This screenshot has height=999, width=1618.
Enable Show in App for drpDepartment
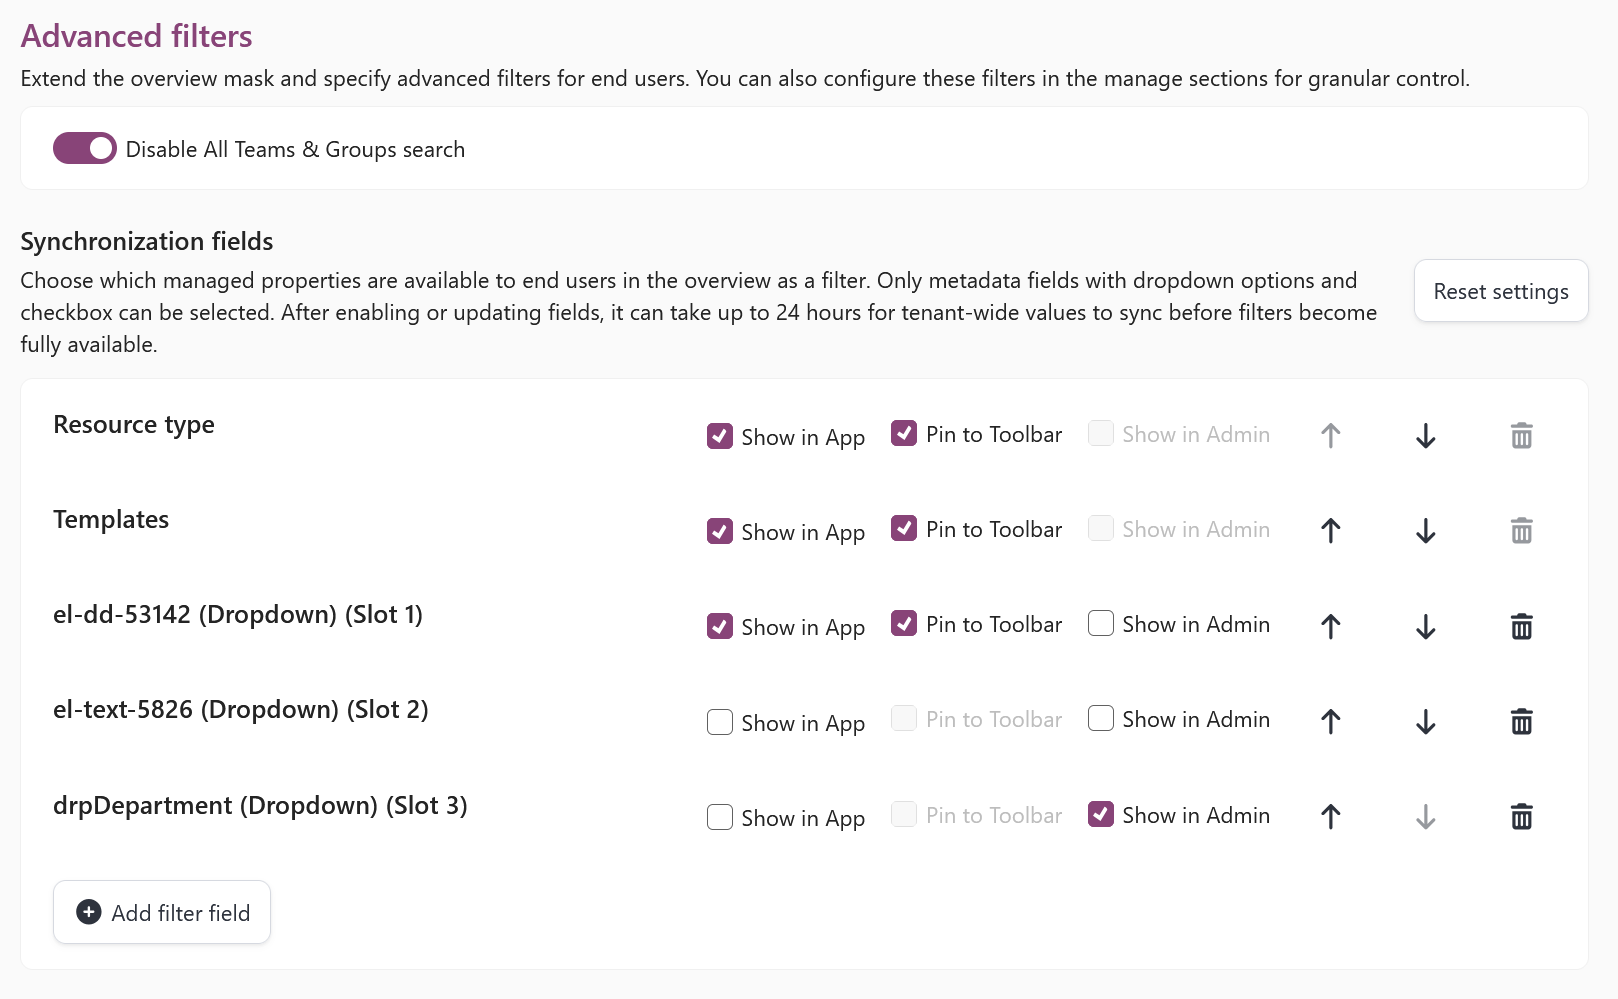pyautogui.click(x=720, y=817)
